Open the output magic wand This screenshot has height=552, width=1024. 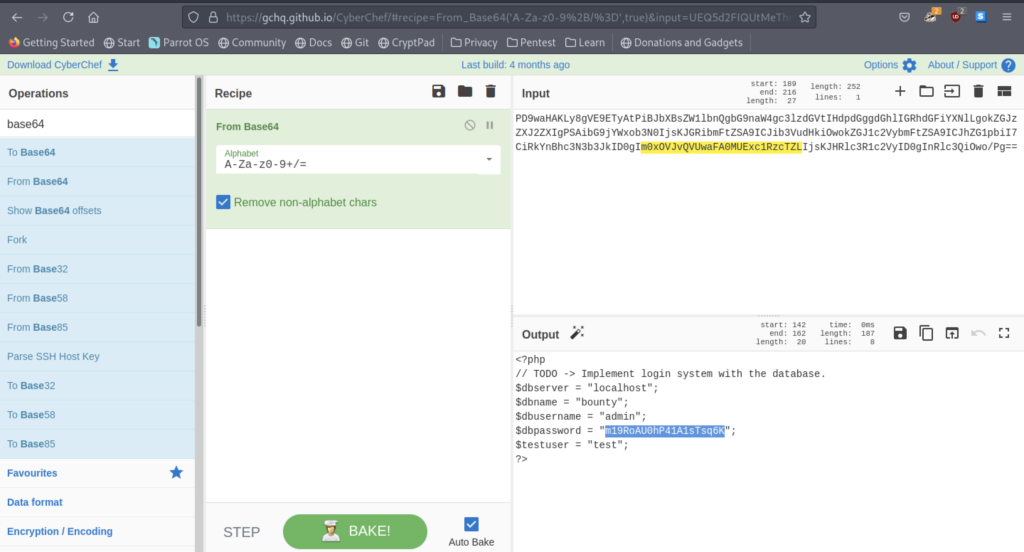(577, 333)
